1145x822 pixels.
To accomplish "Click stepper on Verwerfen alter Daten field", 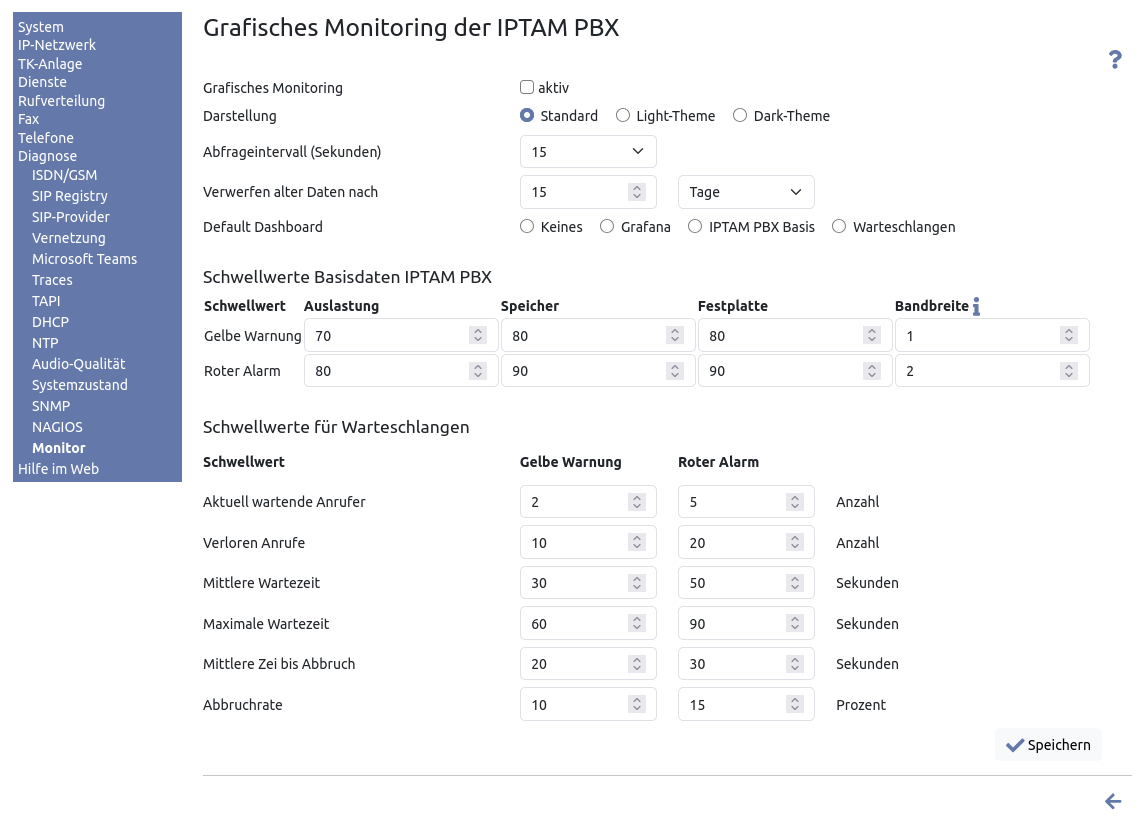I will coord(636,192).
